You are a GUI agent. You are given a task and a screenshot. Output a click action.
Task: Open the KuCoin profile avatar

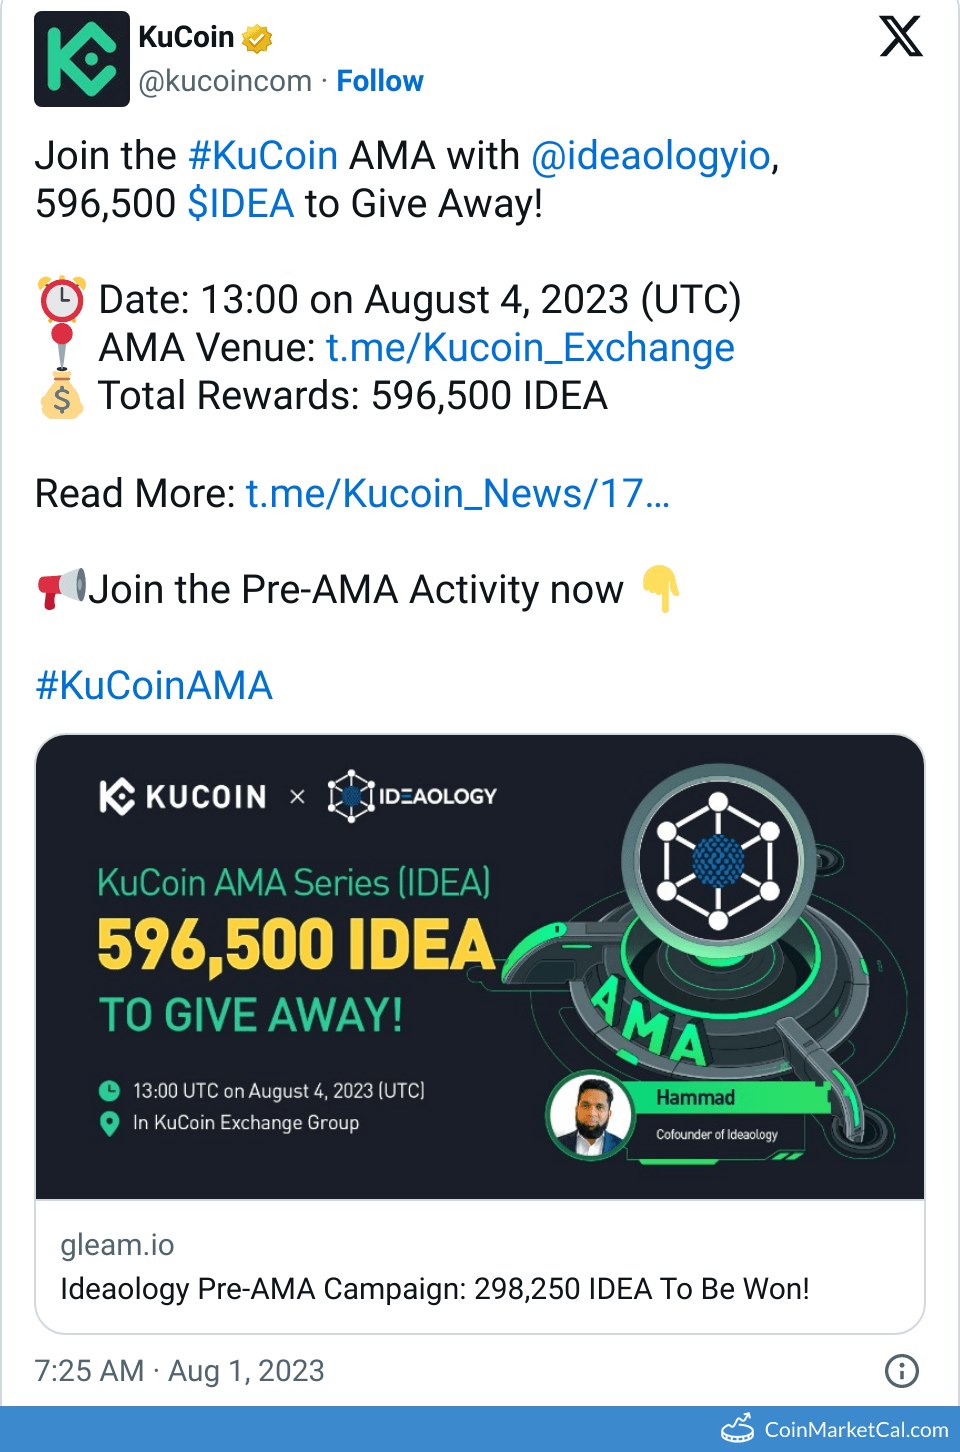pos(82,59)
